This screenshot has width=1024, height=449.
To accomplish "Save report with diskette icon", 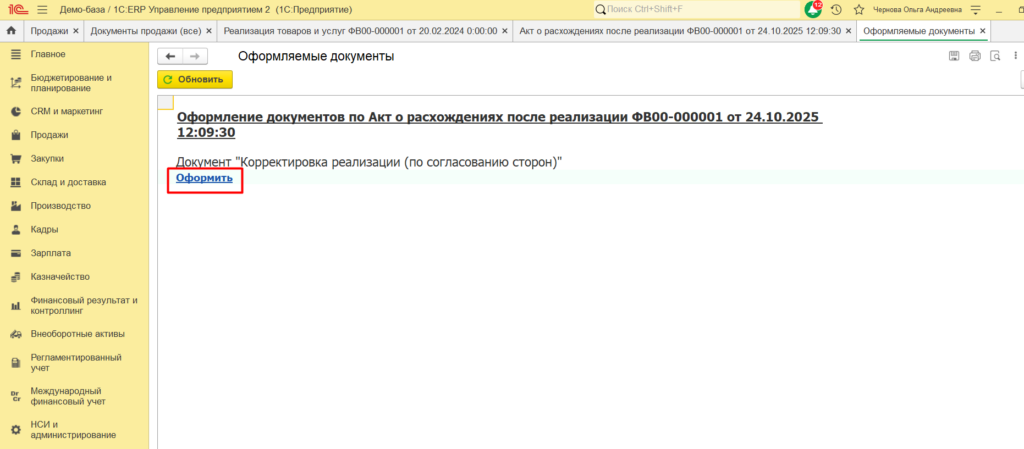I will tap(954, 56).
